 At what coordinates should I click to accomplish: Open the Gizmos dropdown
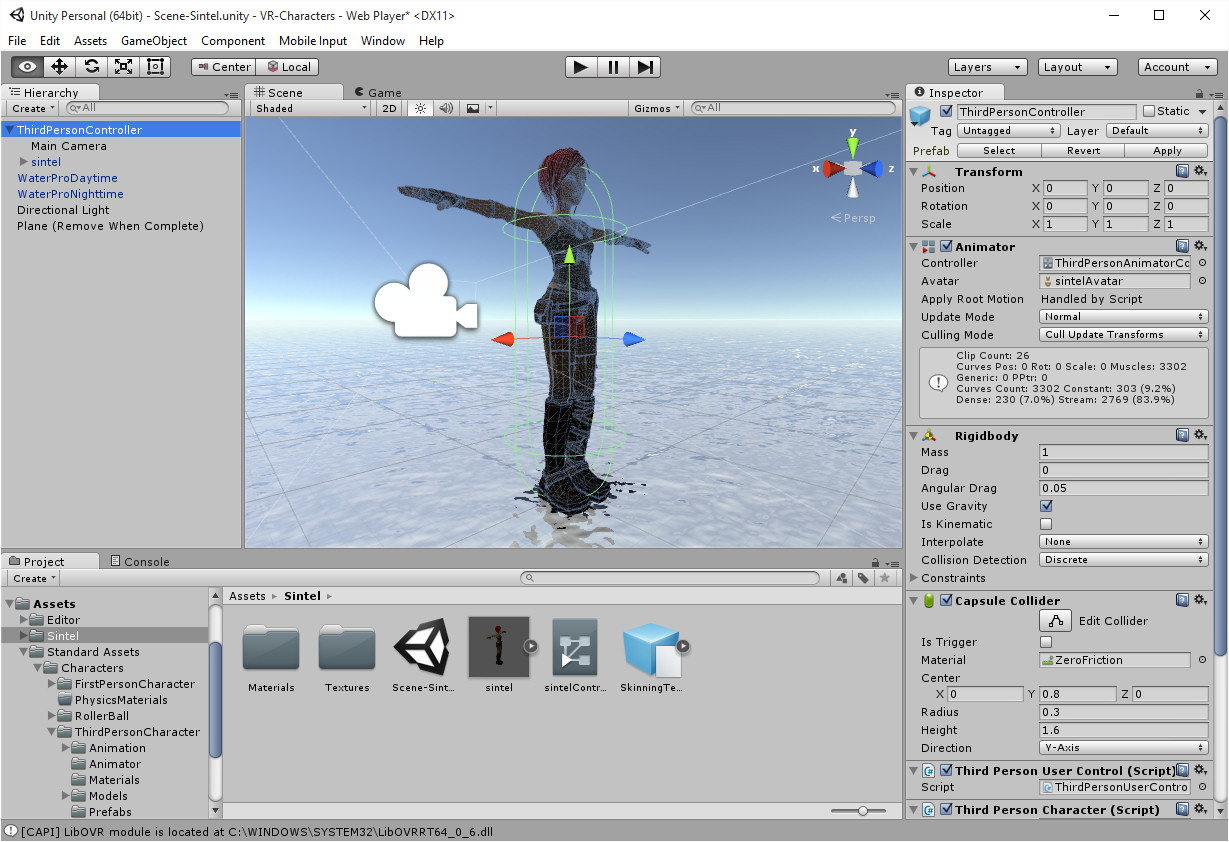click(x=656, y=108)
